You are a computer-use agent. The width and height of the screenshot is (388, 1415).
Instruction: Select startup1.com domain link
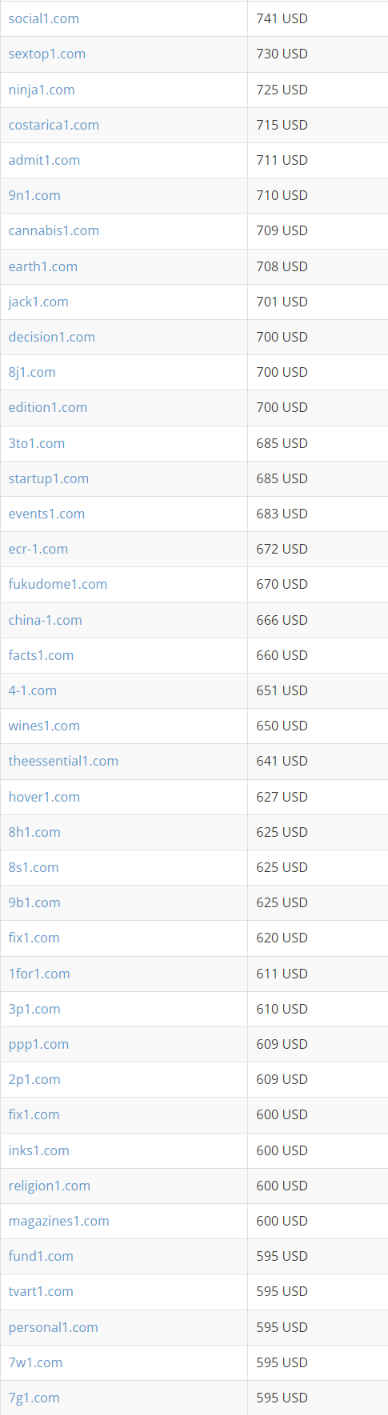pos(49,479)
